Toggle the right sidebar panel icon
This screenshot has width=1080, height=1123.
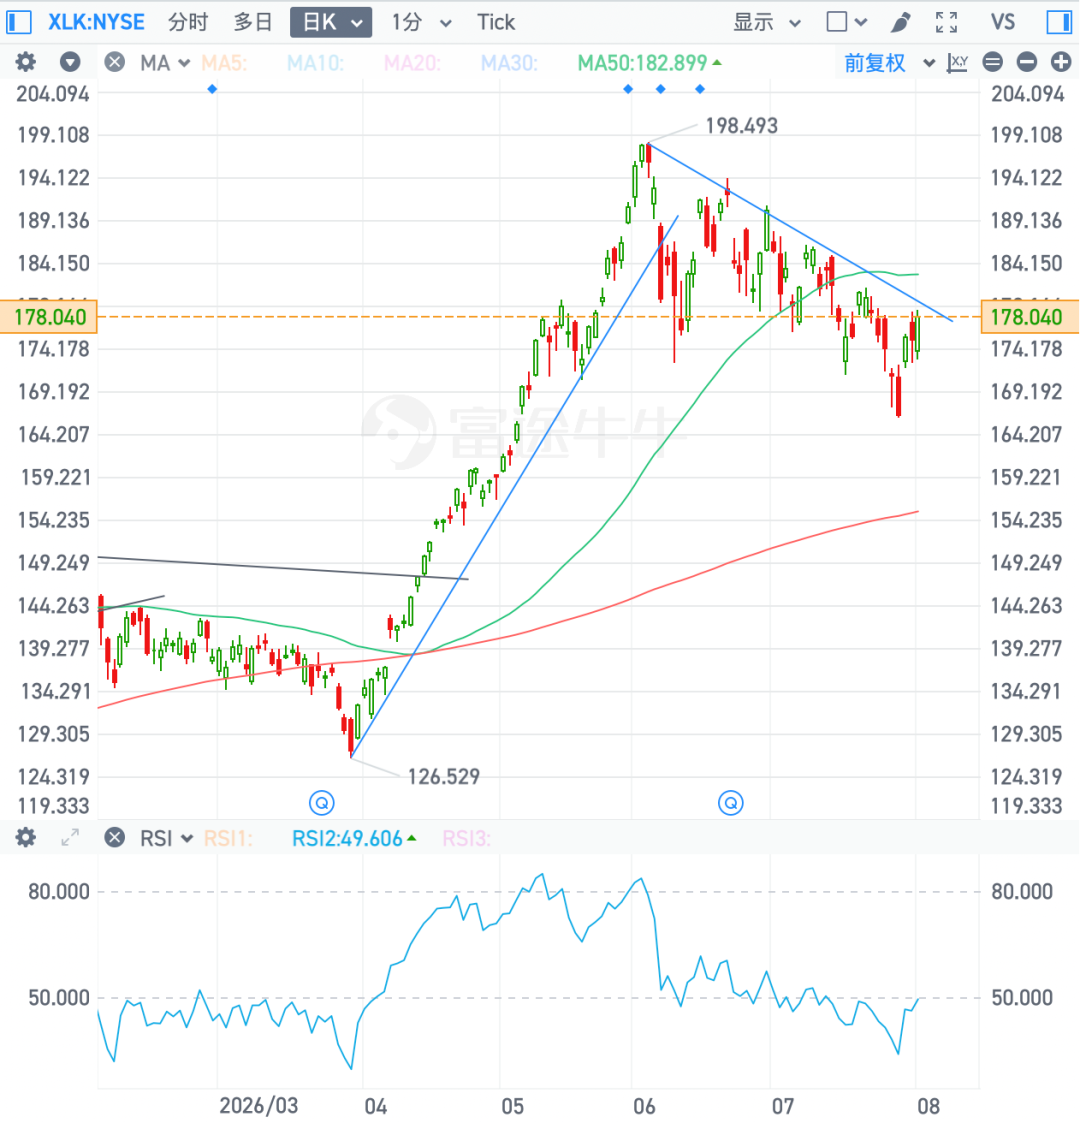1059,22
